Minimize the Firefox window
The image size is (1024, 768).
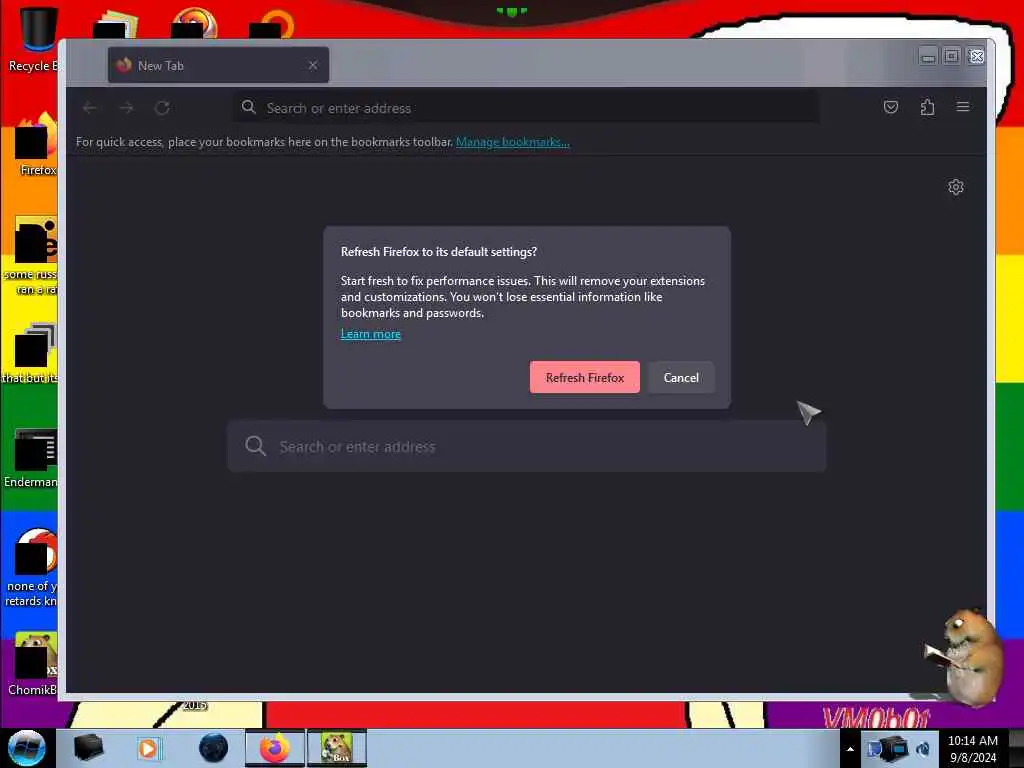click(x=927, y=57)
